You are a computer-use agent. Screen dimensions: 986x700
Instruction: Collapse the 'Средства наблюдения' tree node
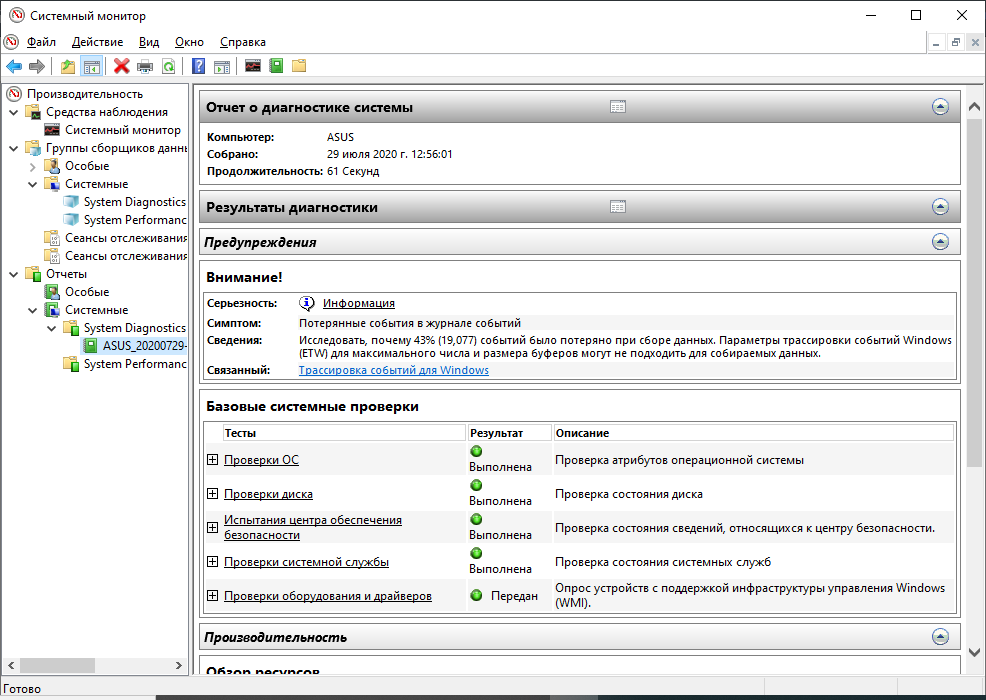(x=14, y=112)
